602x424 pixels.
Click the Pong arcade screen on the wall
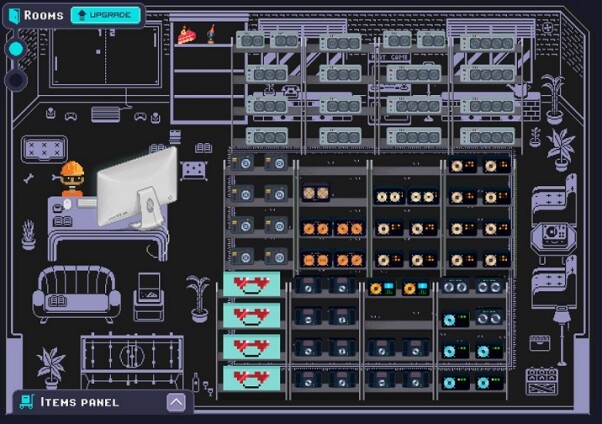click(106, 55)
